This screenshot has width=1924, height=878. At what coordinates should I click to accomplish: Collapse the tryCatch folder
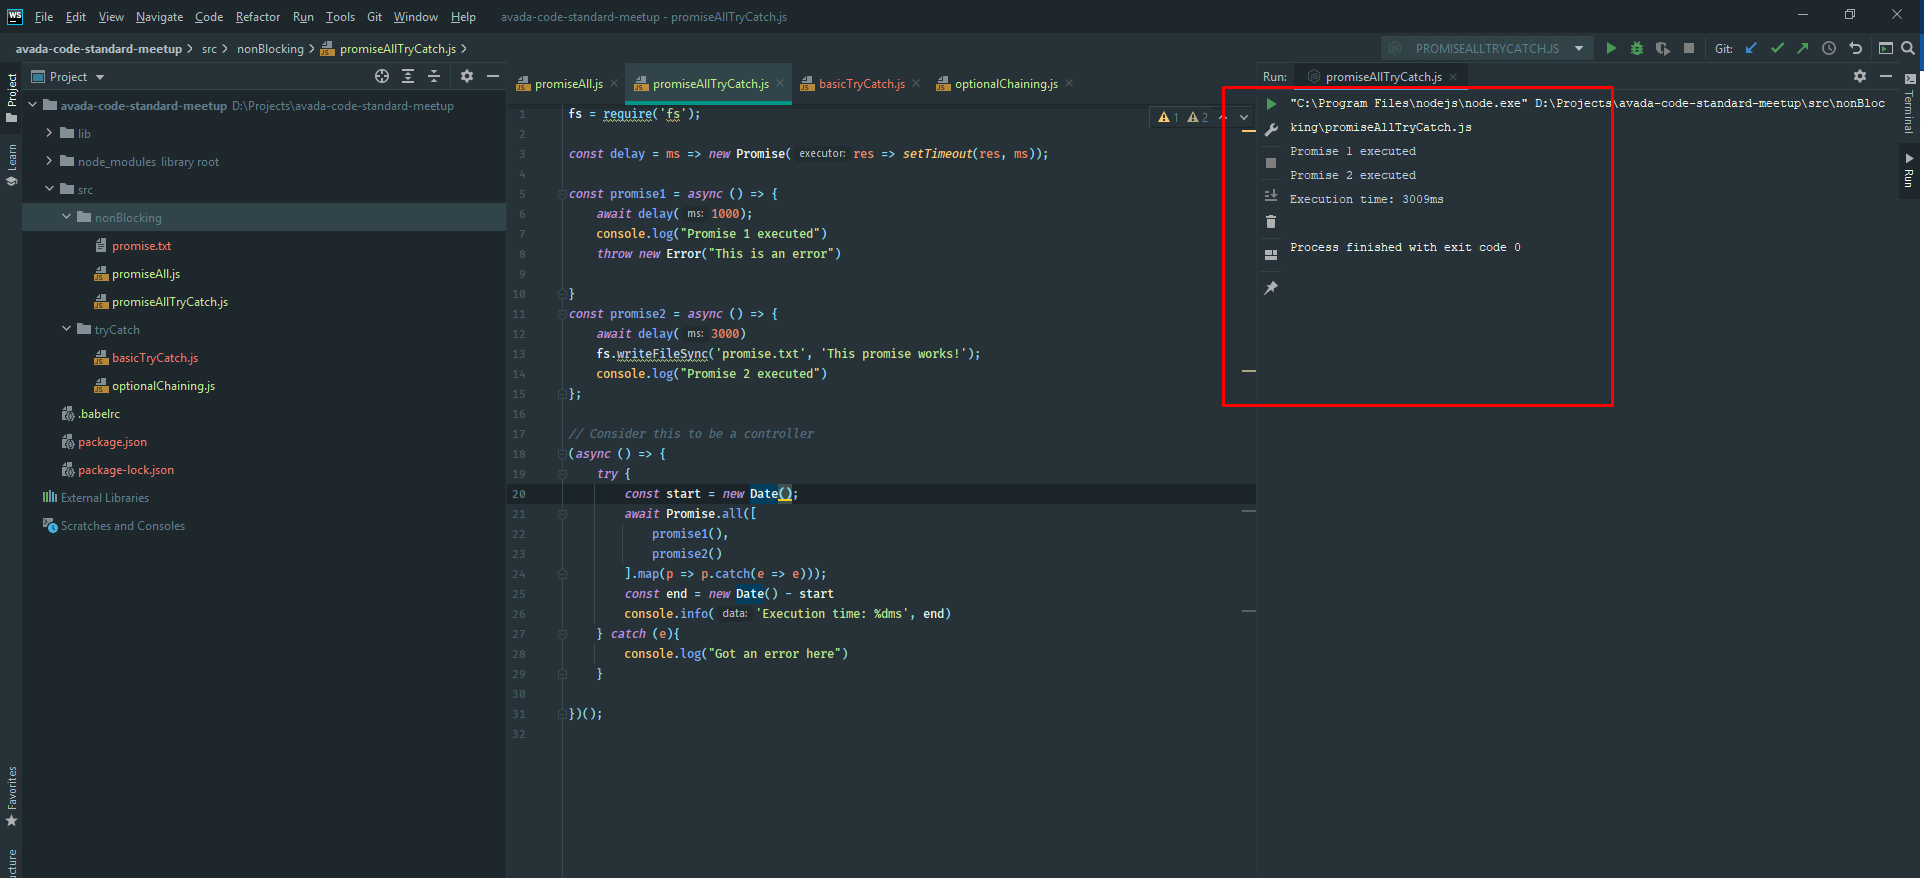(x=66, y=329)
